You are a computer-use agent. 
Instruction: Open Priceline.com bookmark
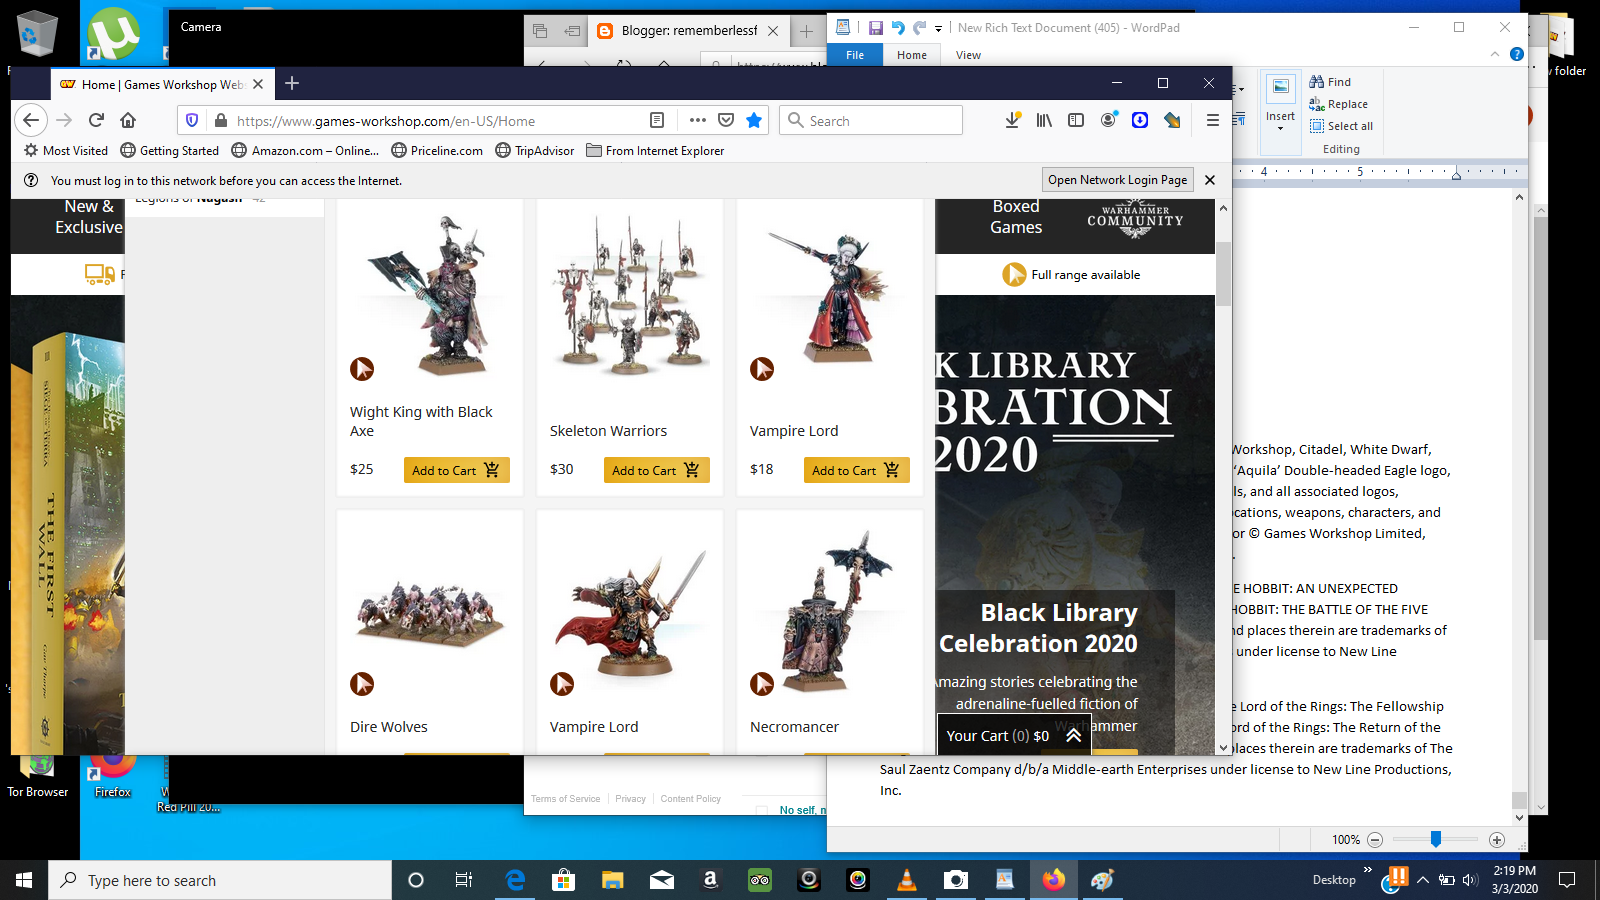point(437,151)
